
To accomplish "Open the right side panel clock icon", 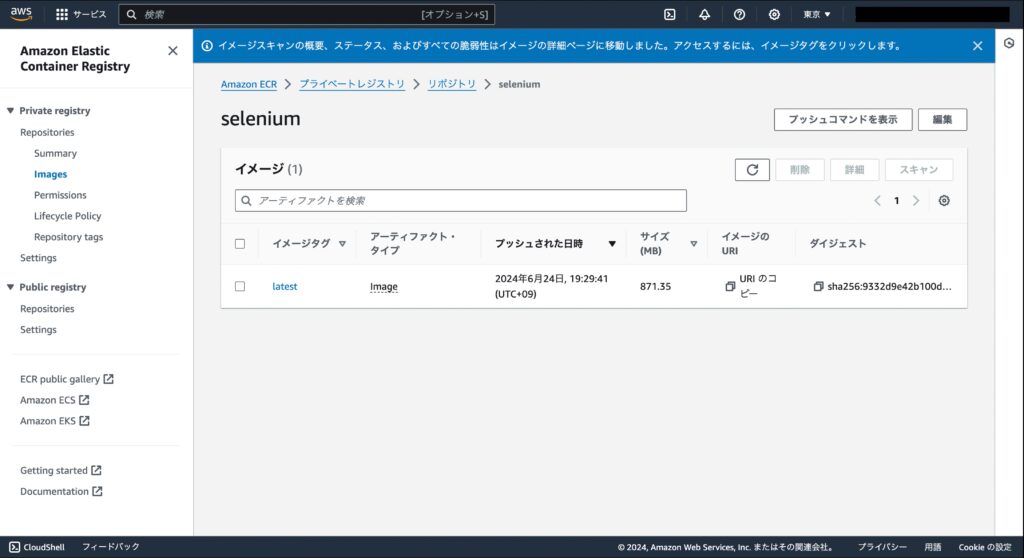I will [x=1009, y=43].
